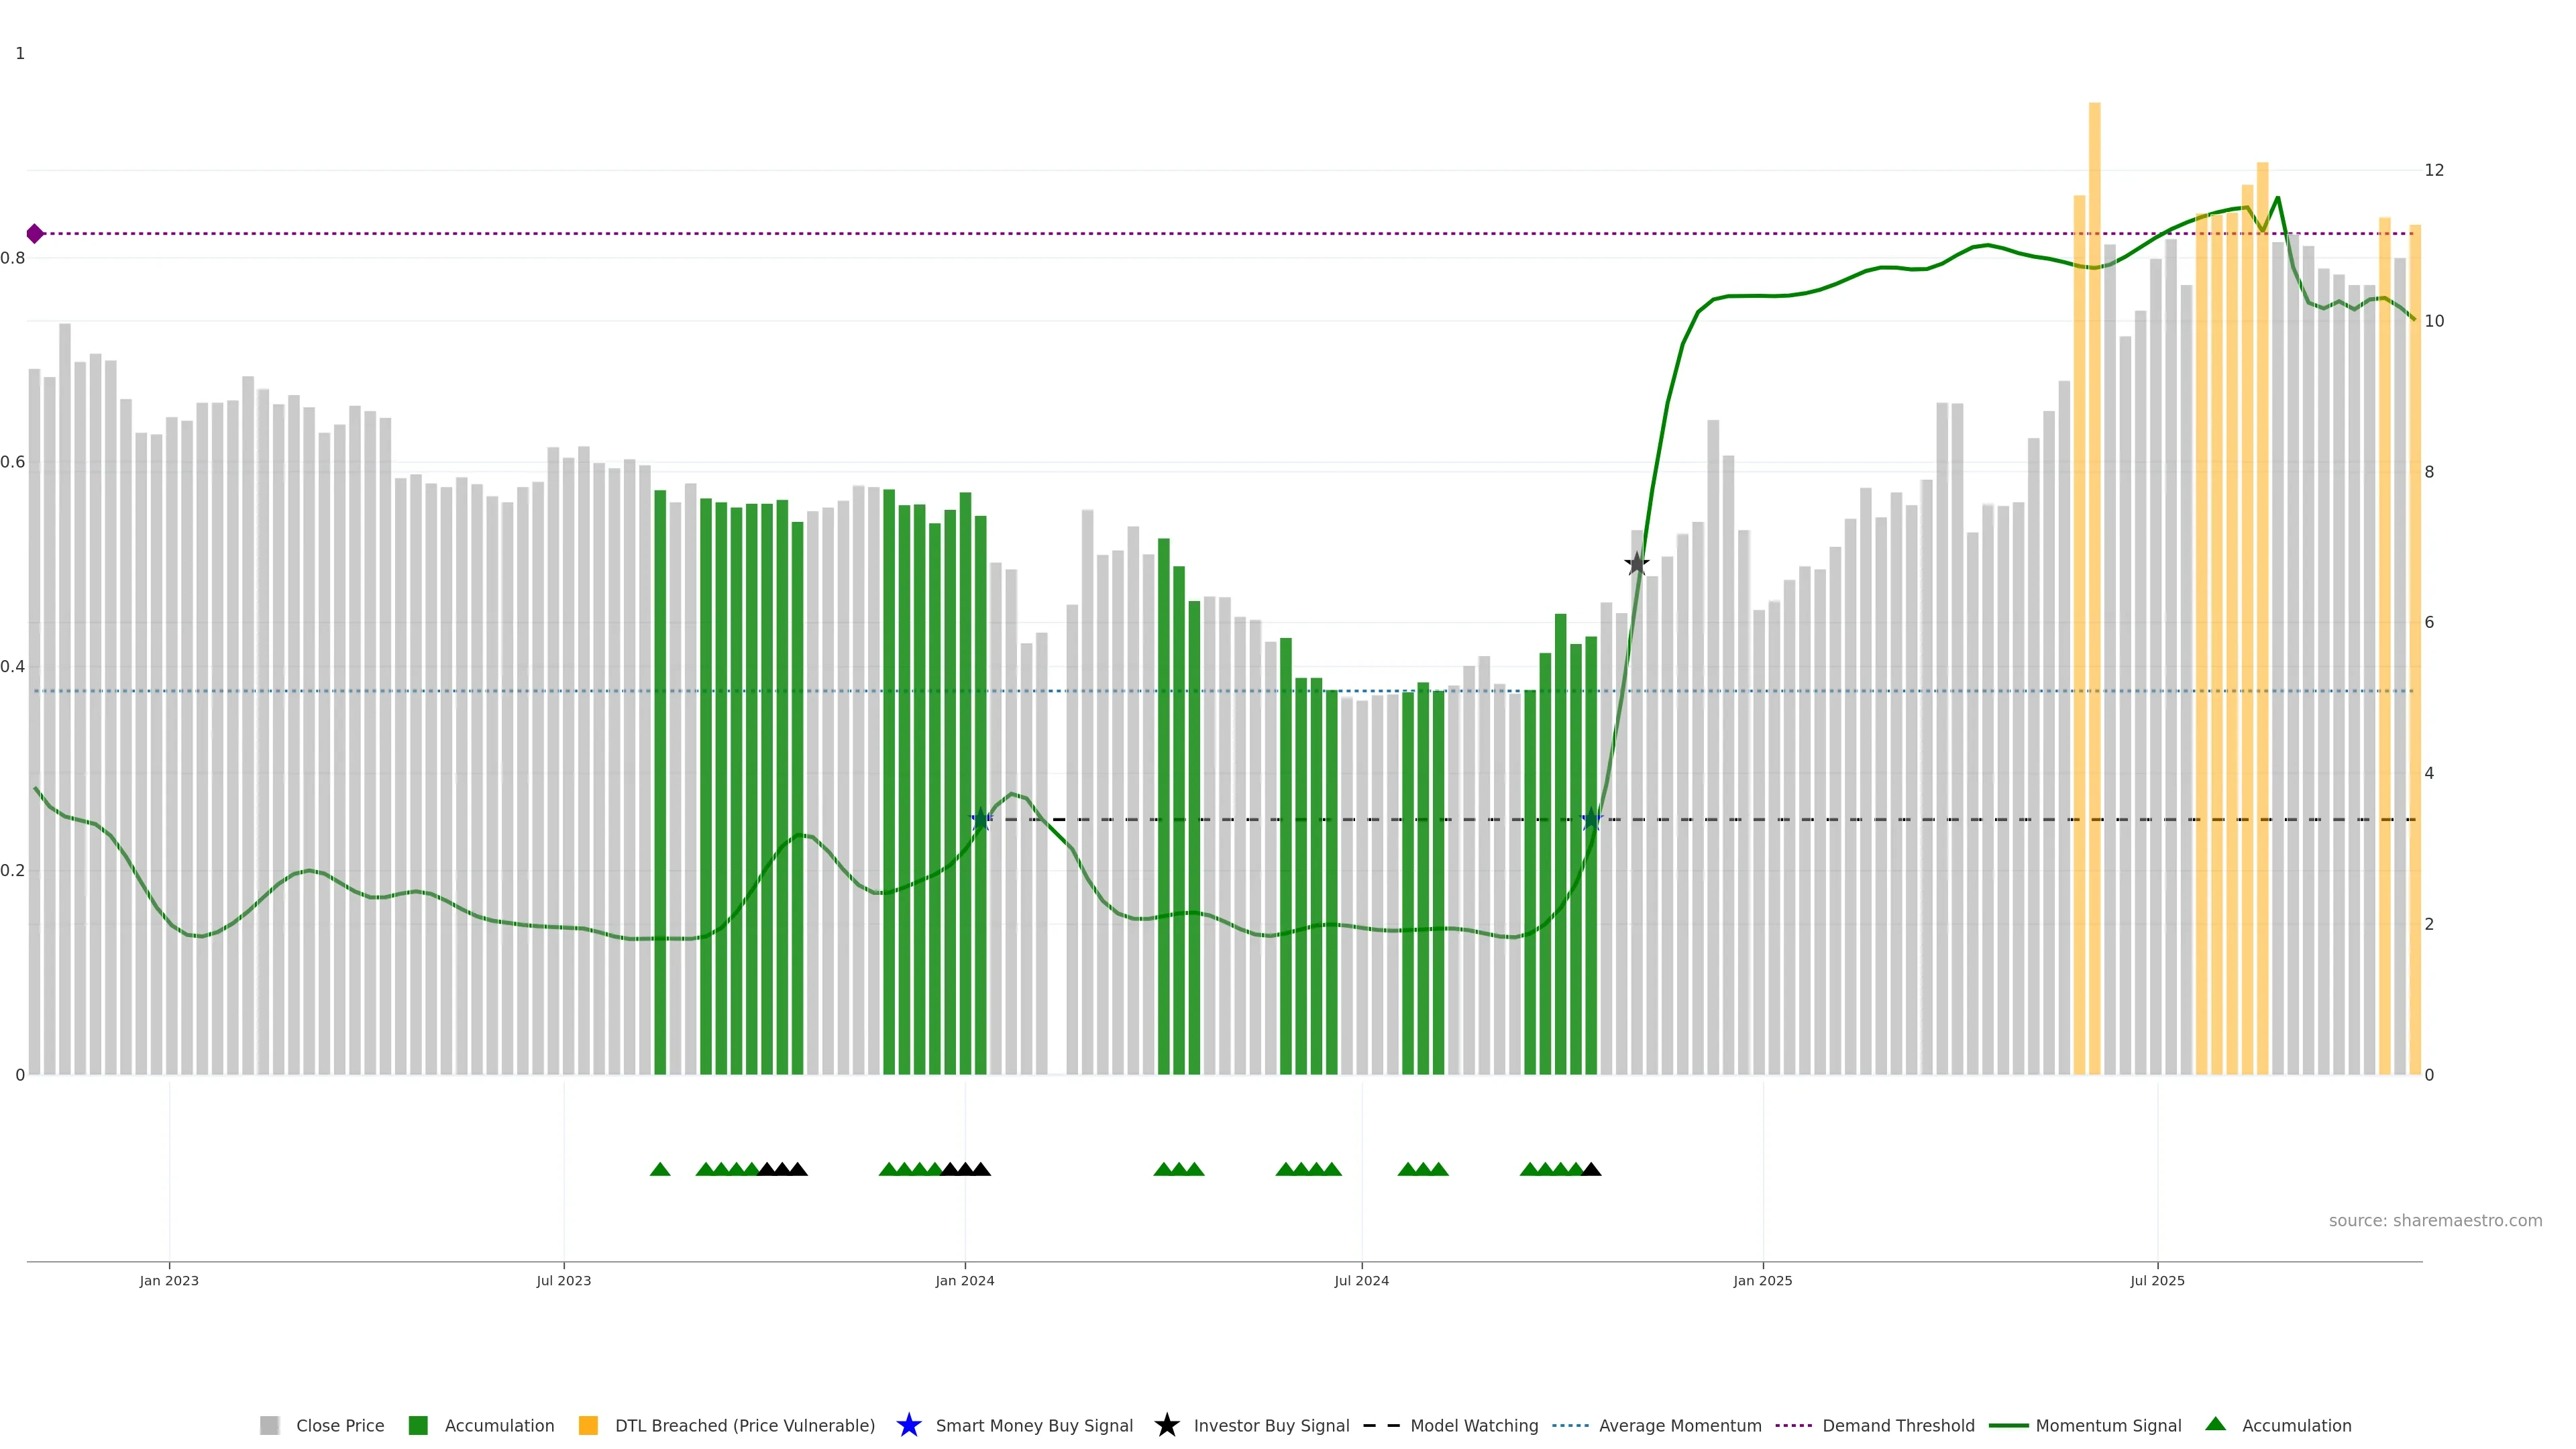Click the blue star marker near Jan 2024
Viewport: 2576px width, 1449px height.
[x=981, y=820]
